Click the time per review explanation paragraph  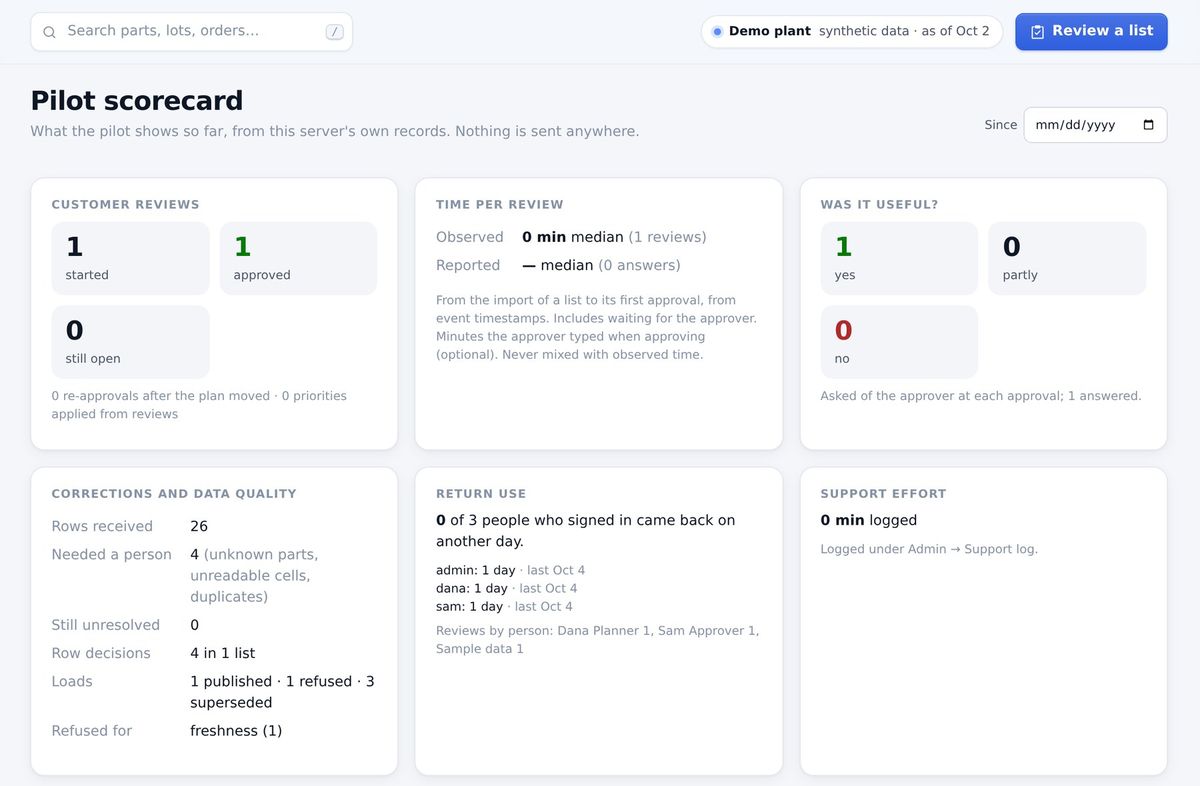tap(597, 327)
